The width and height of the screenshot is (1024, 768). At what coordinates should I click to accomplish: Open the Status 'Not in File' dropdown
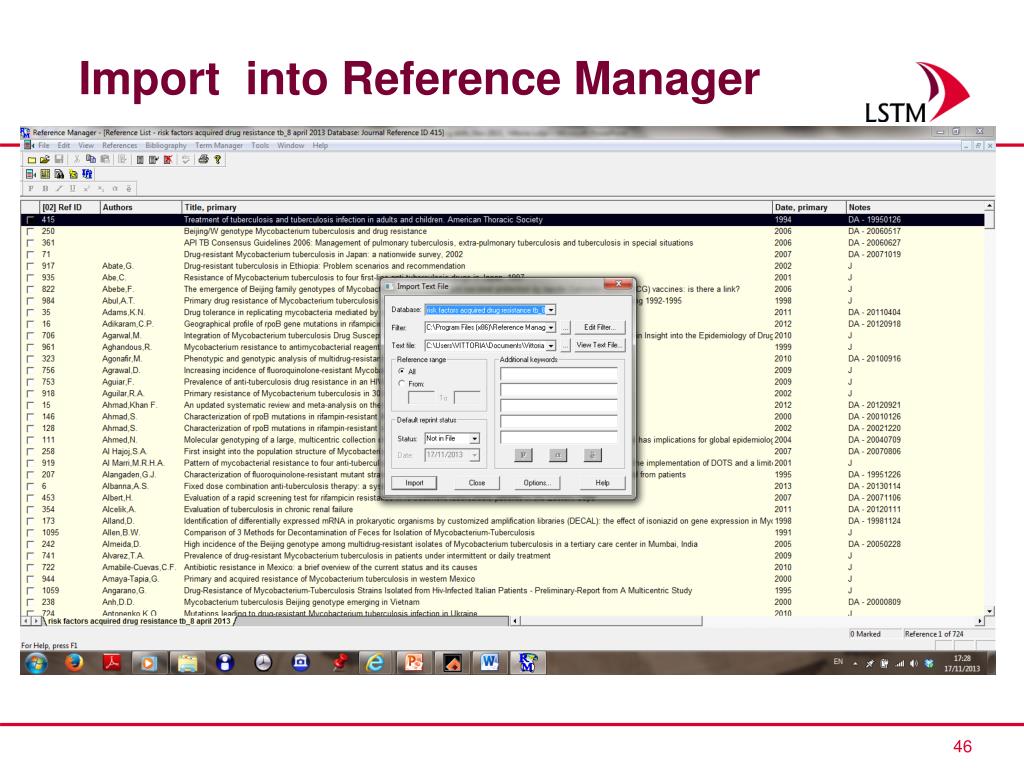click(x=474, y=438)
